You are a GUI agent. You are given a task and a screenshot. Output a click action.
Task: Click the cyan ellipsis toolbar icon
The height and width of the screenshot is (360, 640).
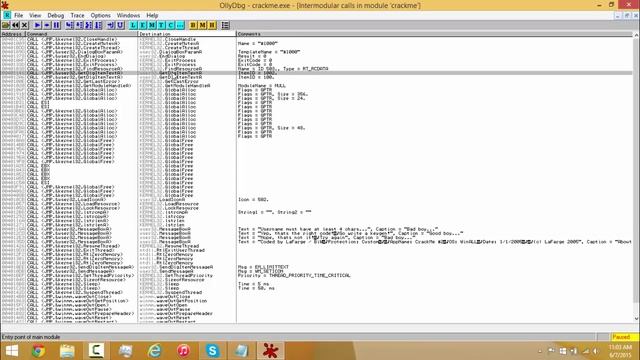click(180, 25)
